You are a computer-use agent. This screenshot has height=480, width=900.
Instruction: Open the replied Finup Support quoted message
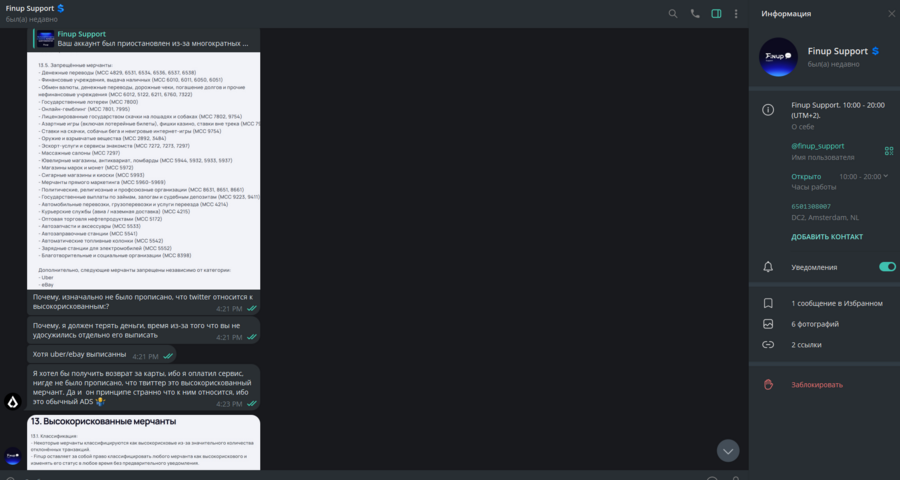pos(143,38)
